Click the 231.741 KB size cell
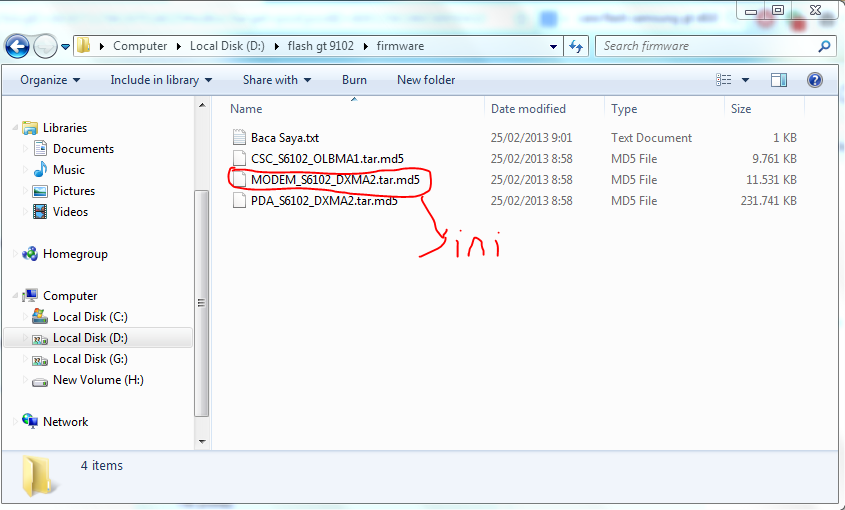845x510 pixels. click(768, 201)
